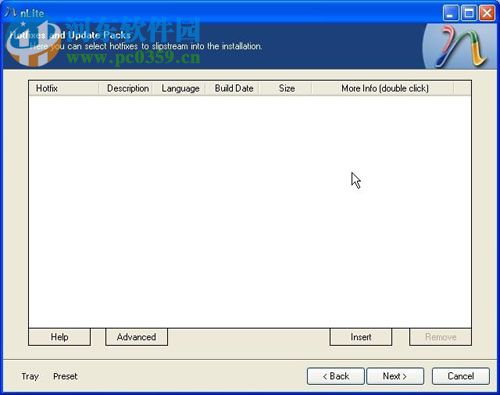Sort by the Build Date column header
500x395 pixels.
(x=232, y=88)
